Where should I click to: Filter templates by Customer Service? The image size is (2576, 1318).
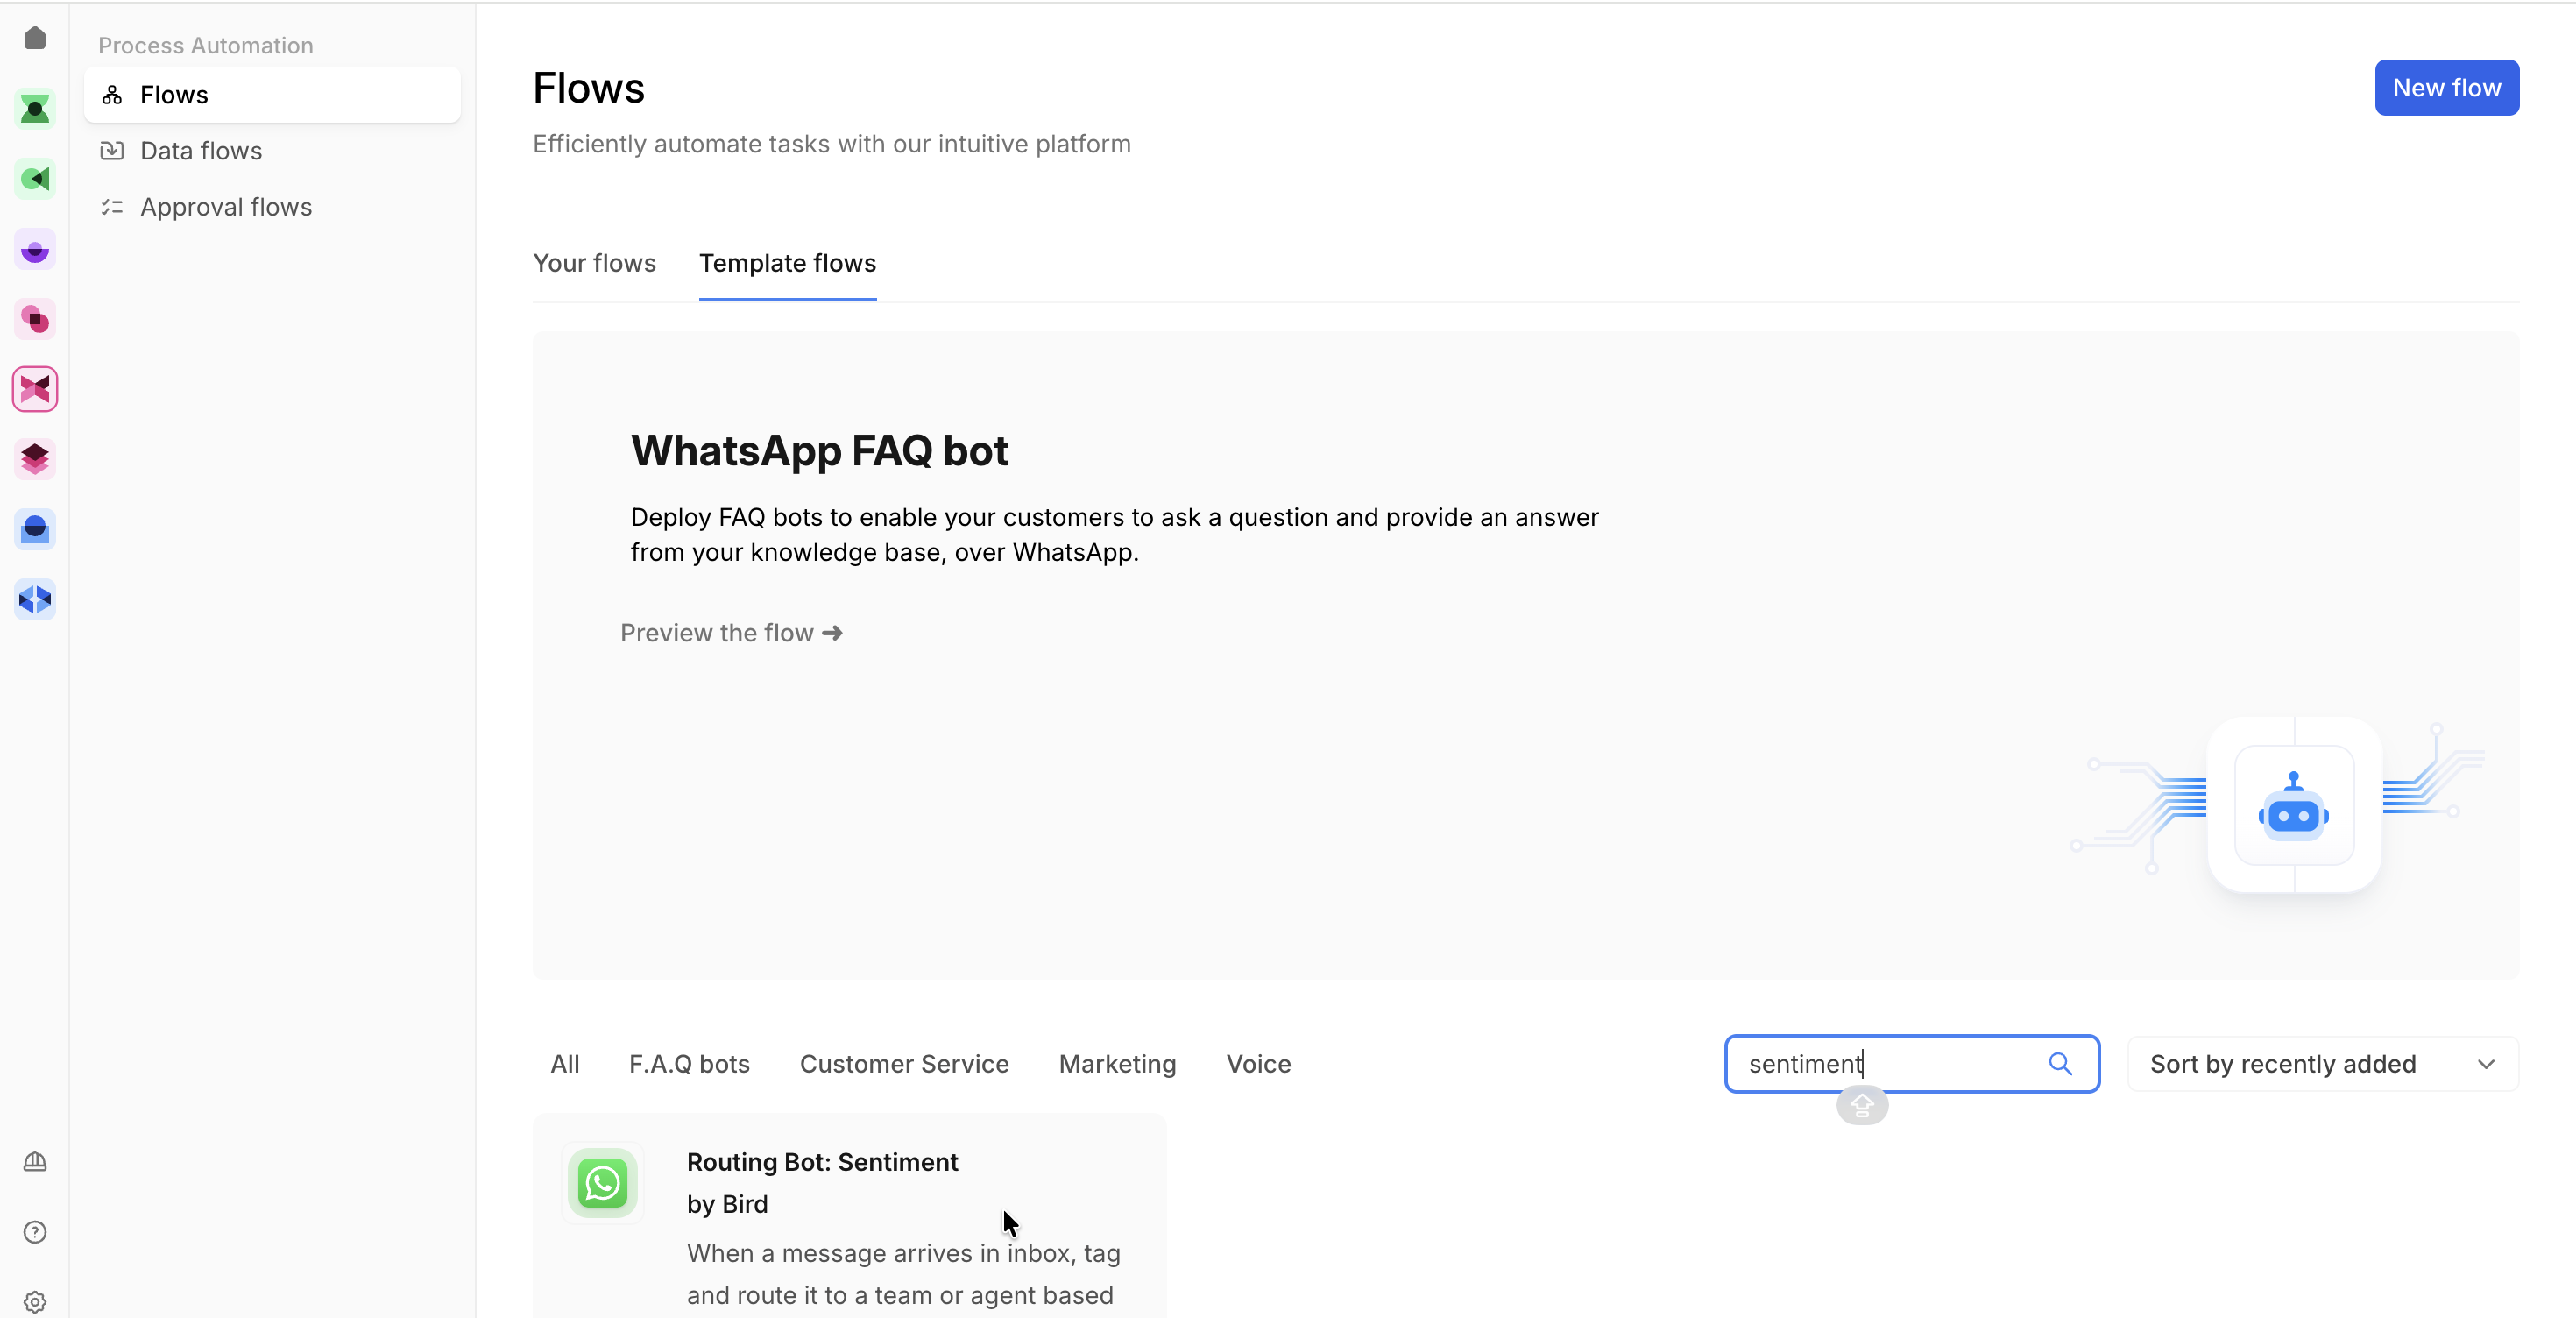point(903,1063)
